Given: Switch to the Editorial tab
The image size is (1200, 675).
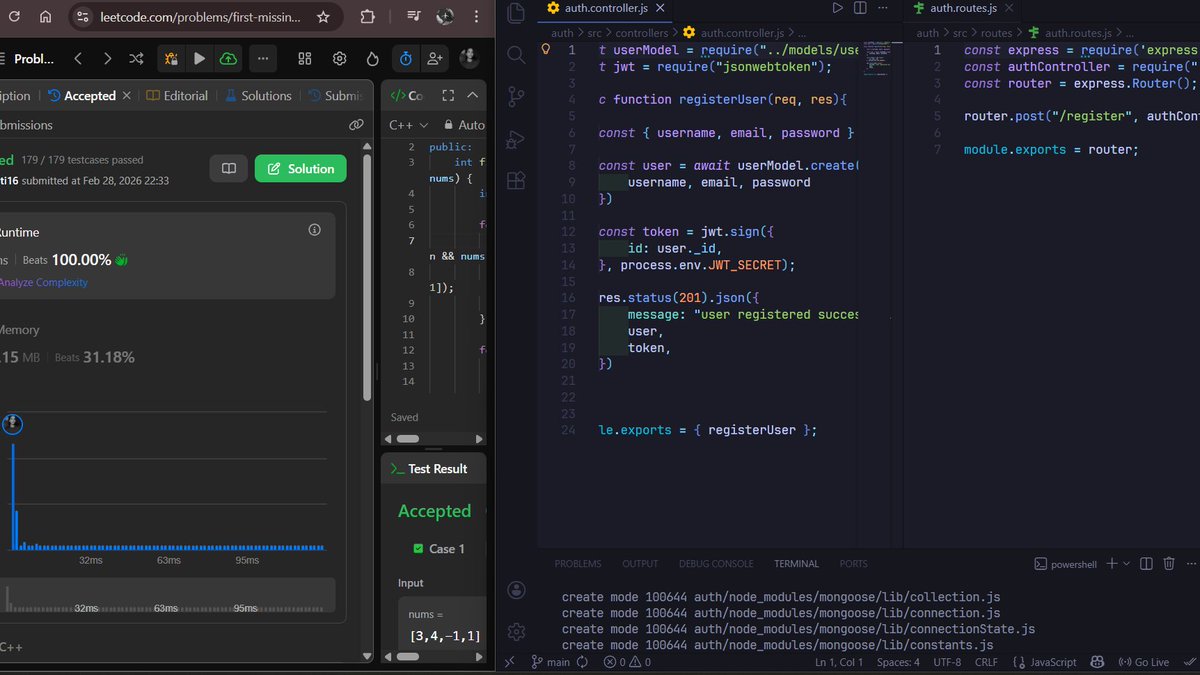Looking at the screenshot, I should [177, 96].
